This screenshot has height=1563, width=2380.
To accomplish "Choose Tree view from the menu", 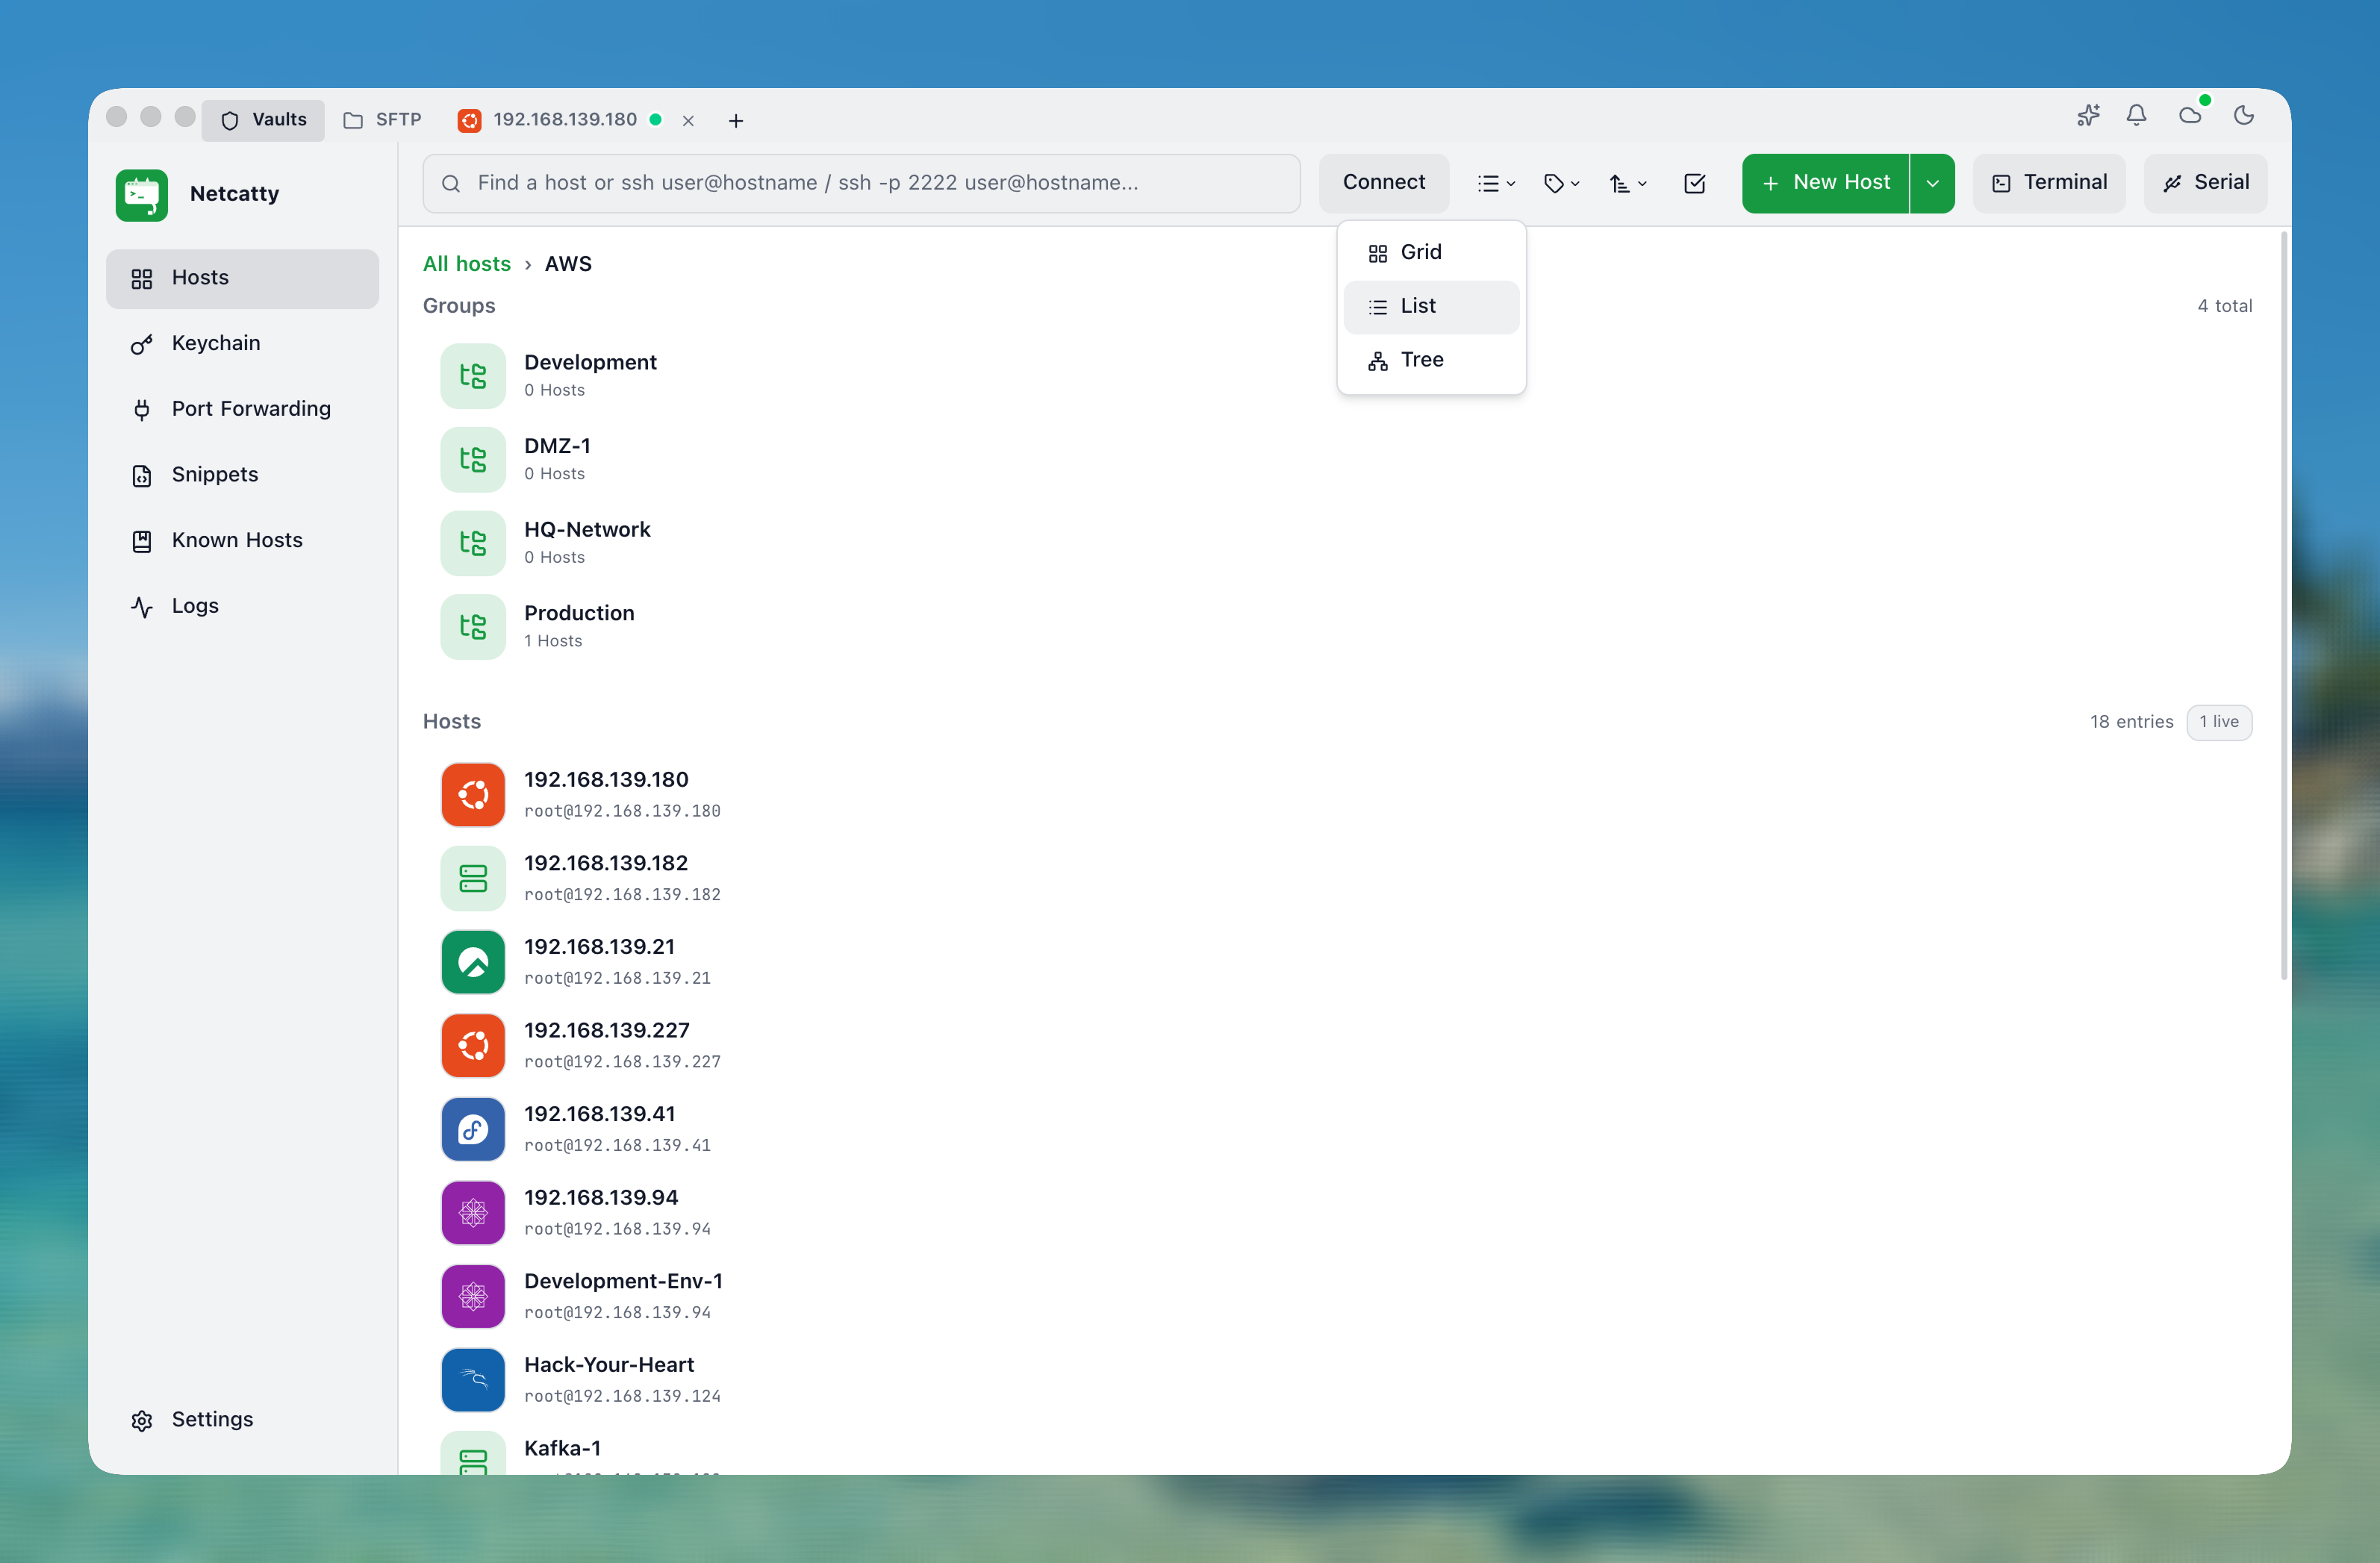I will tap(1431, 360).
